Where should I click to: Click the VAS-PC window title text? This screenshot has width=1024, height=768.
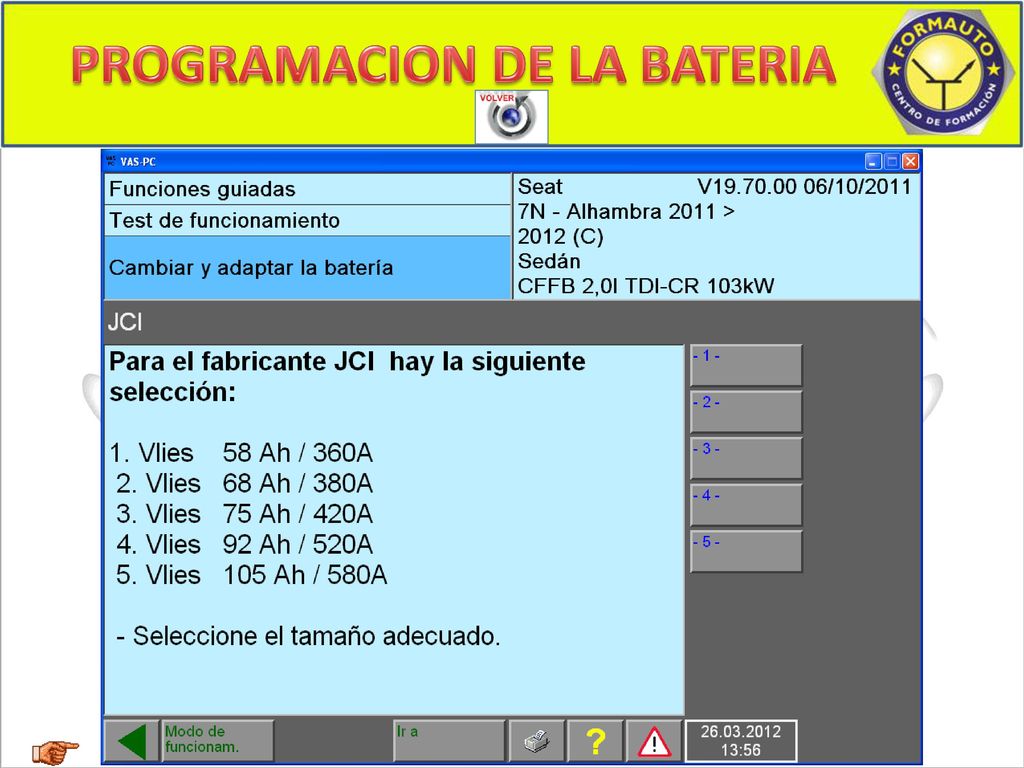point(138,161)
